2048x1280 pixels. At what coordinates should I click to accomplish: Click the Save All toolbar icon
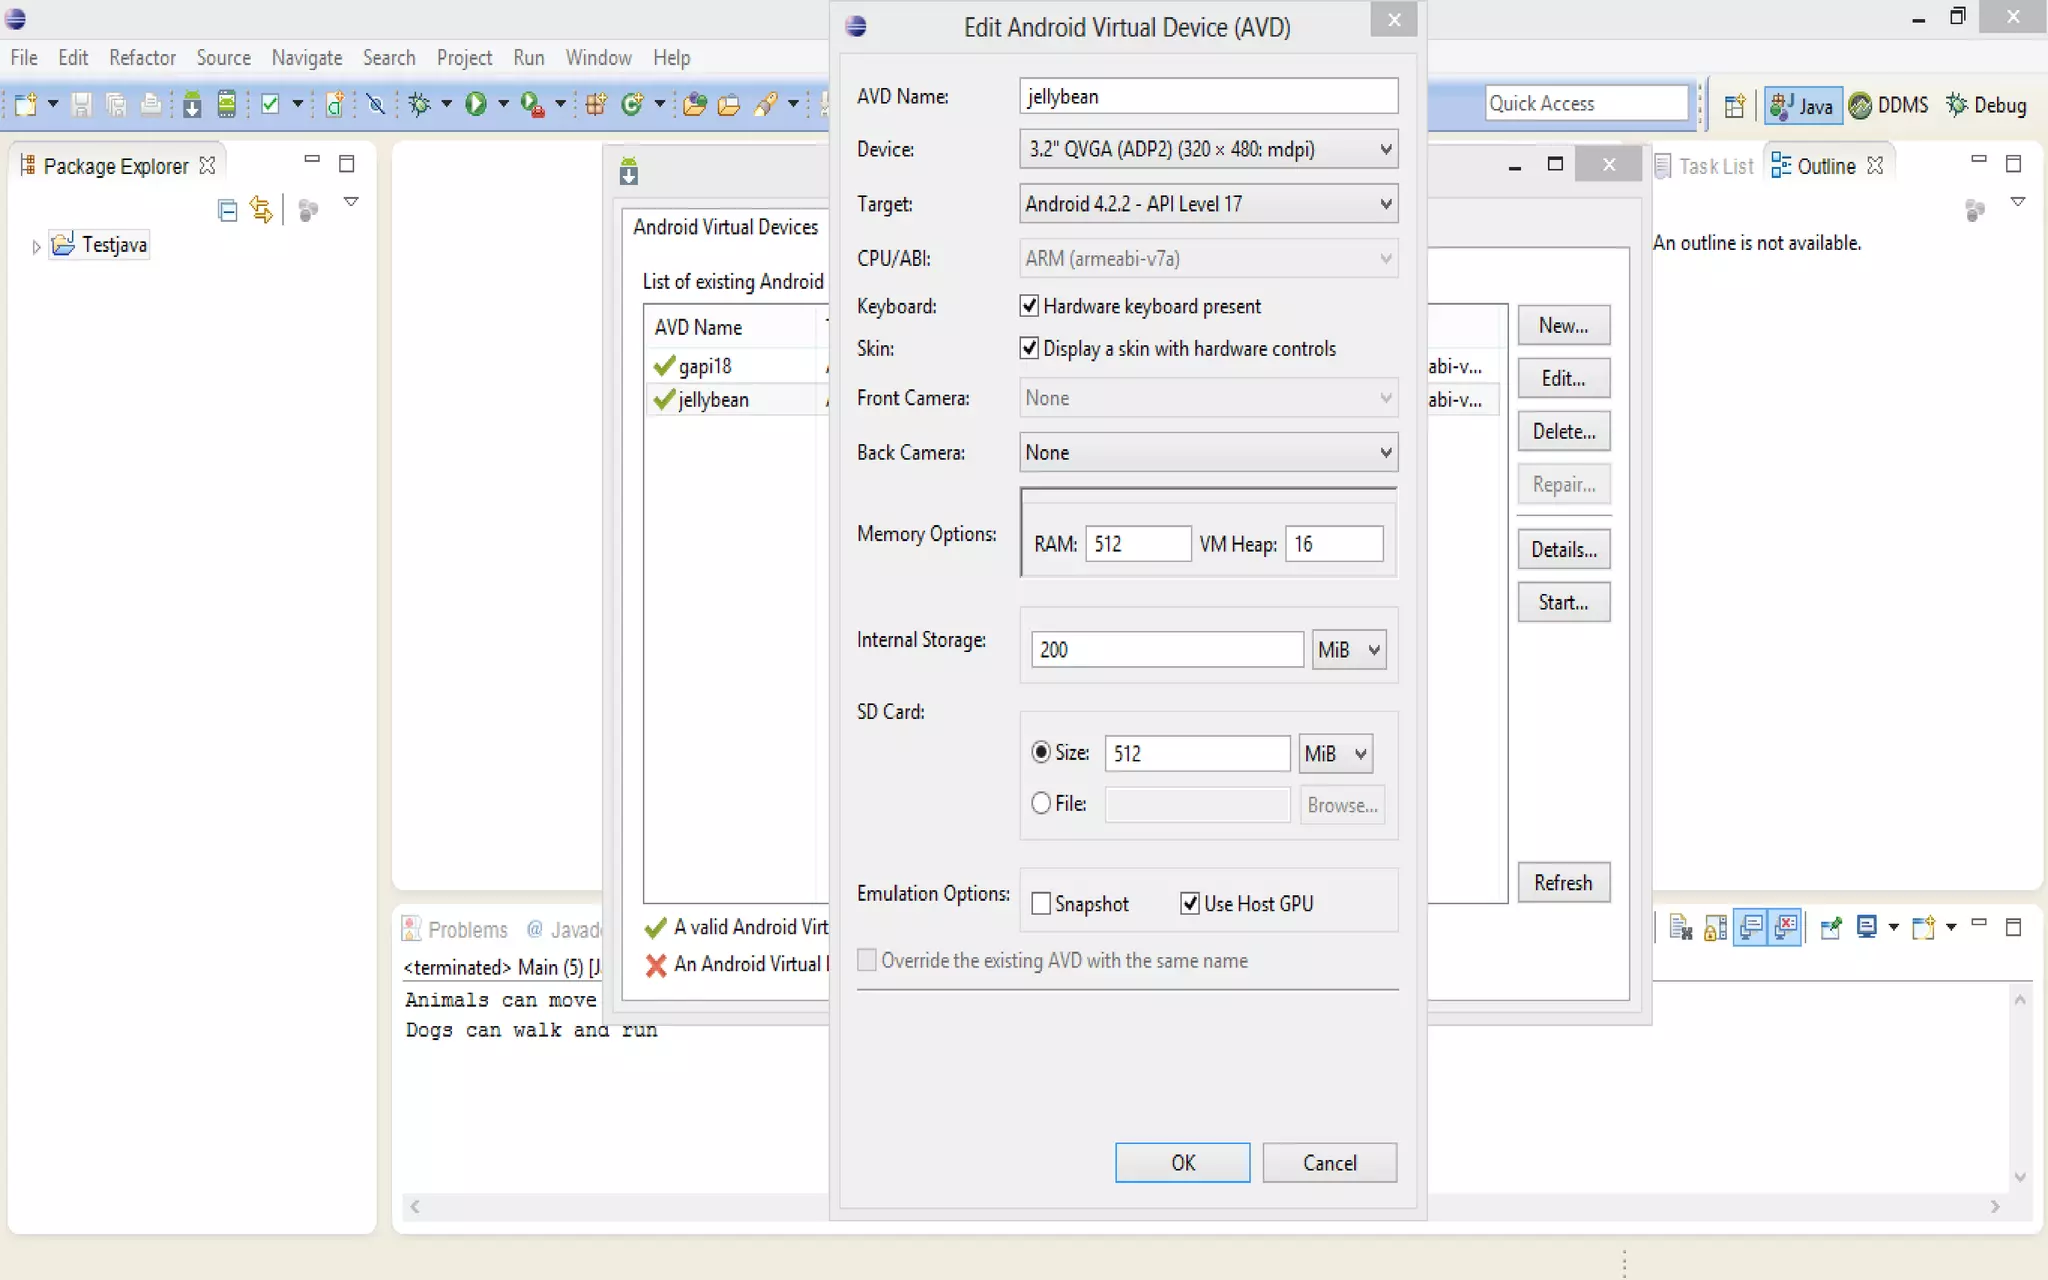point(116,104)
